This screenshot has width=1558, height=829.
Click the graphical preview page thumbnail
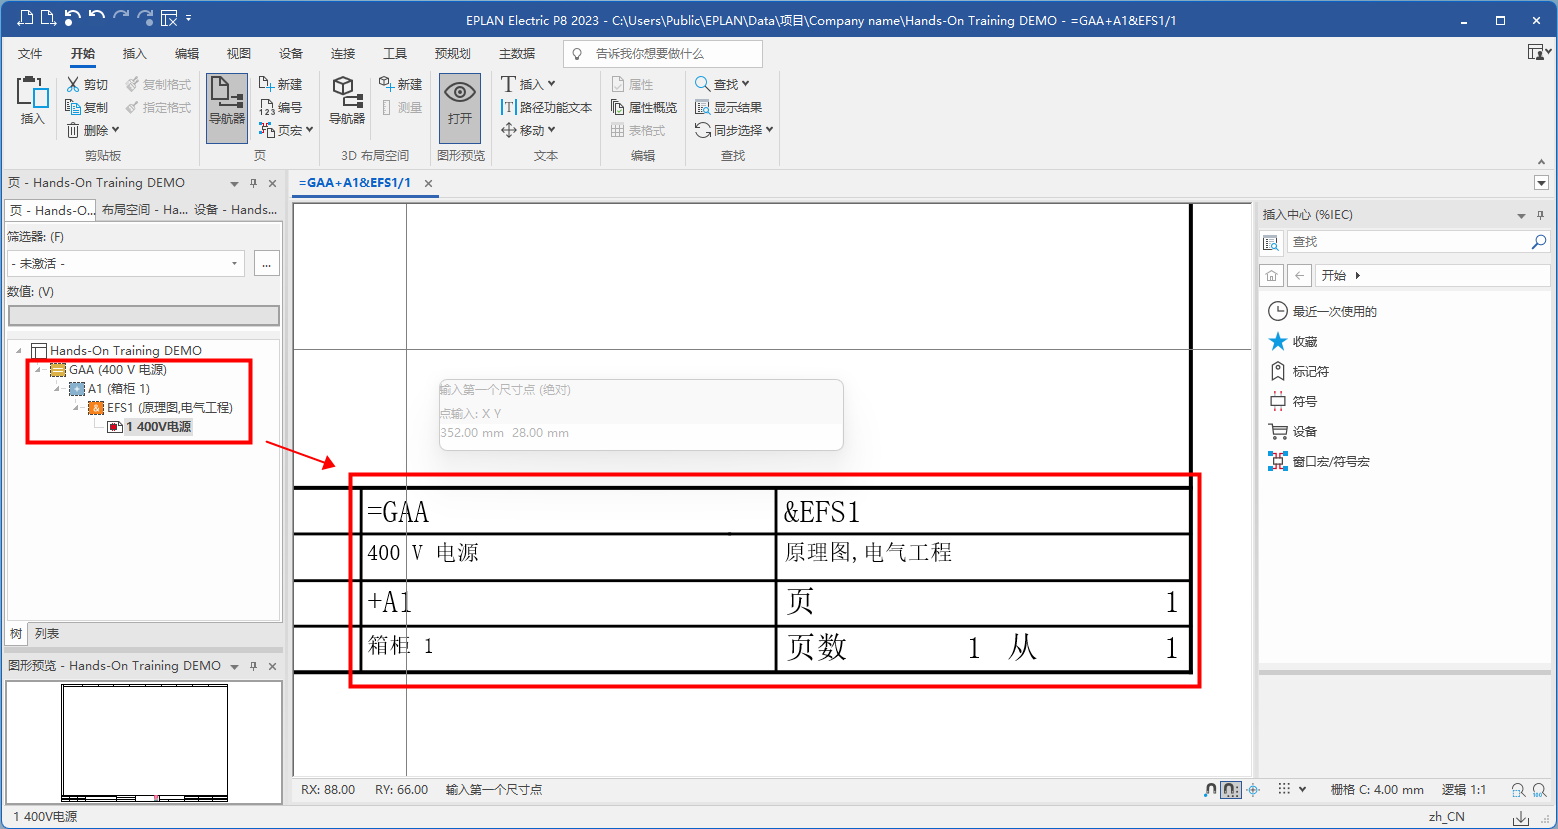pyautogui.click(x=144, y=742)
